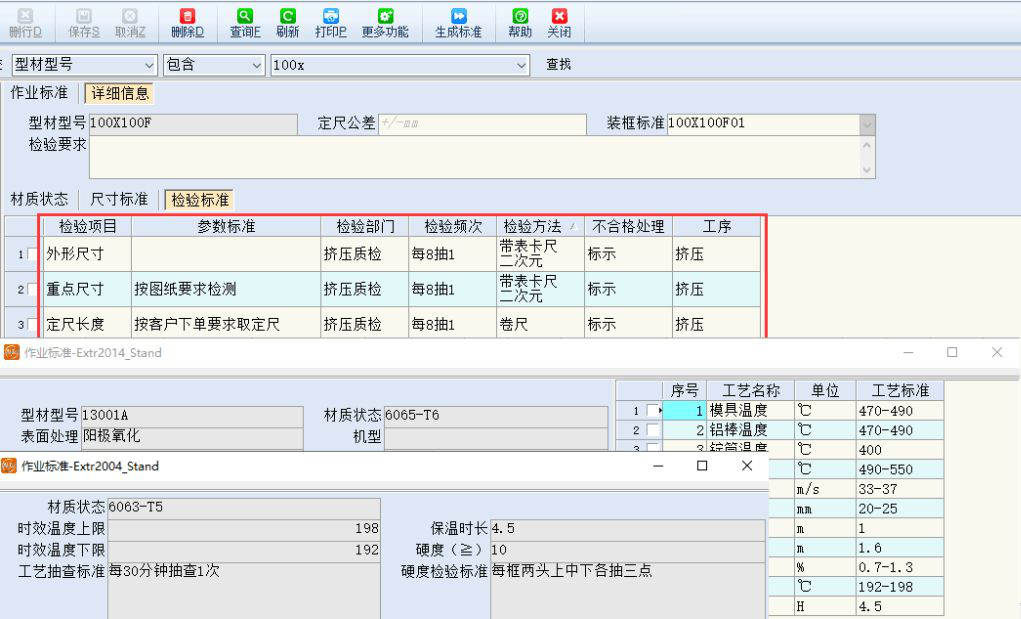The height and width of the screenshot is (619, 1021).
Task: Switch to the 尺寸标准 tab
Action: 119,199
